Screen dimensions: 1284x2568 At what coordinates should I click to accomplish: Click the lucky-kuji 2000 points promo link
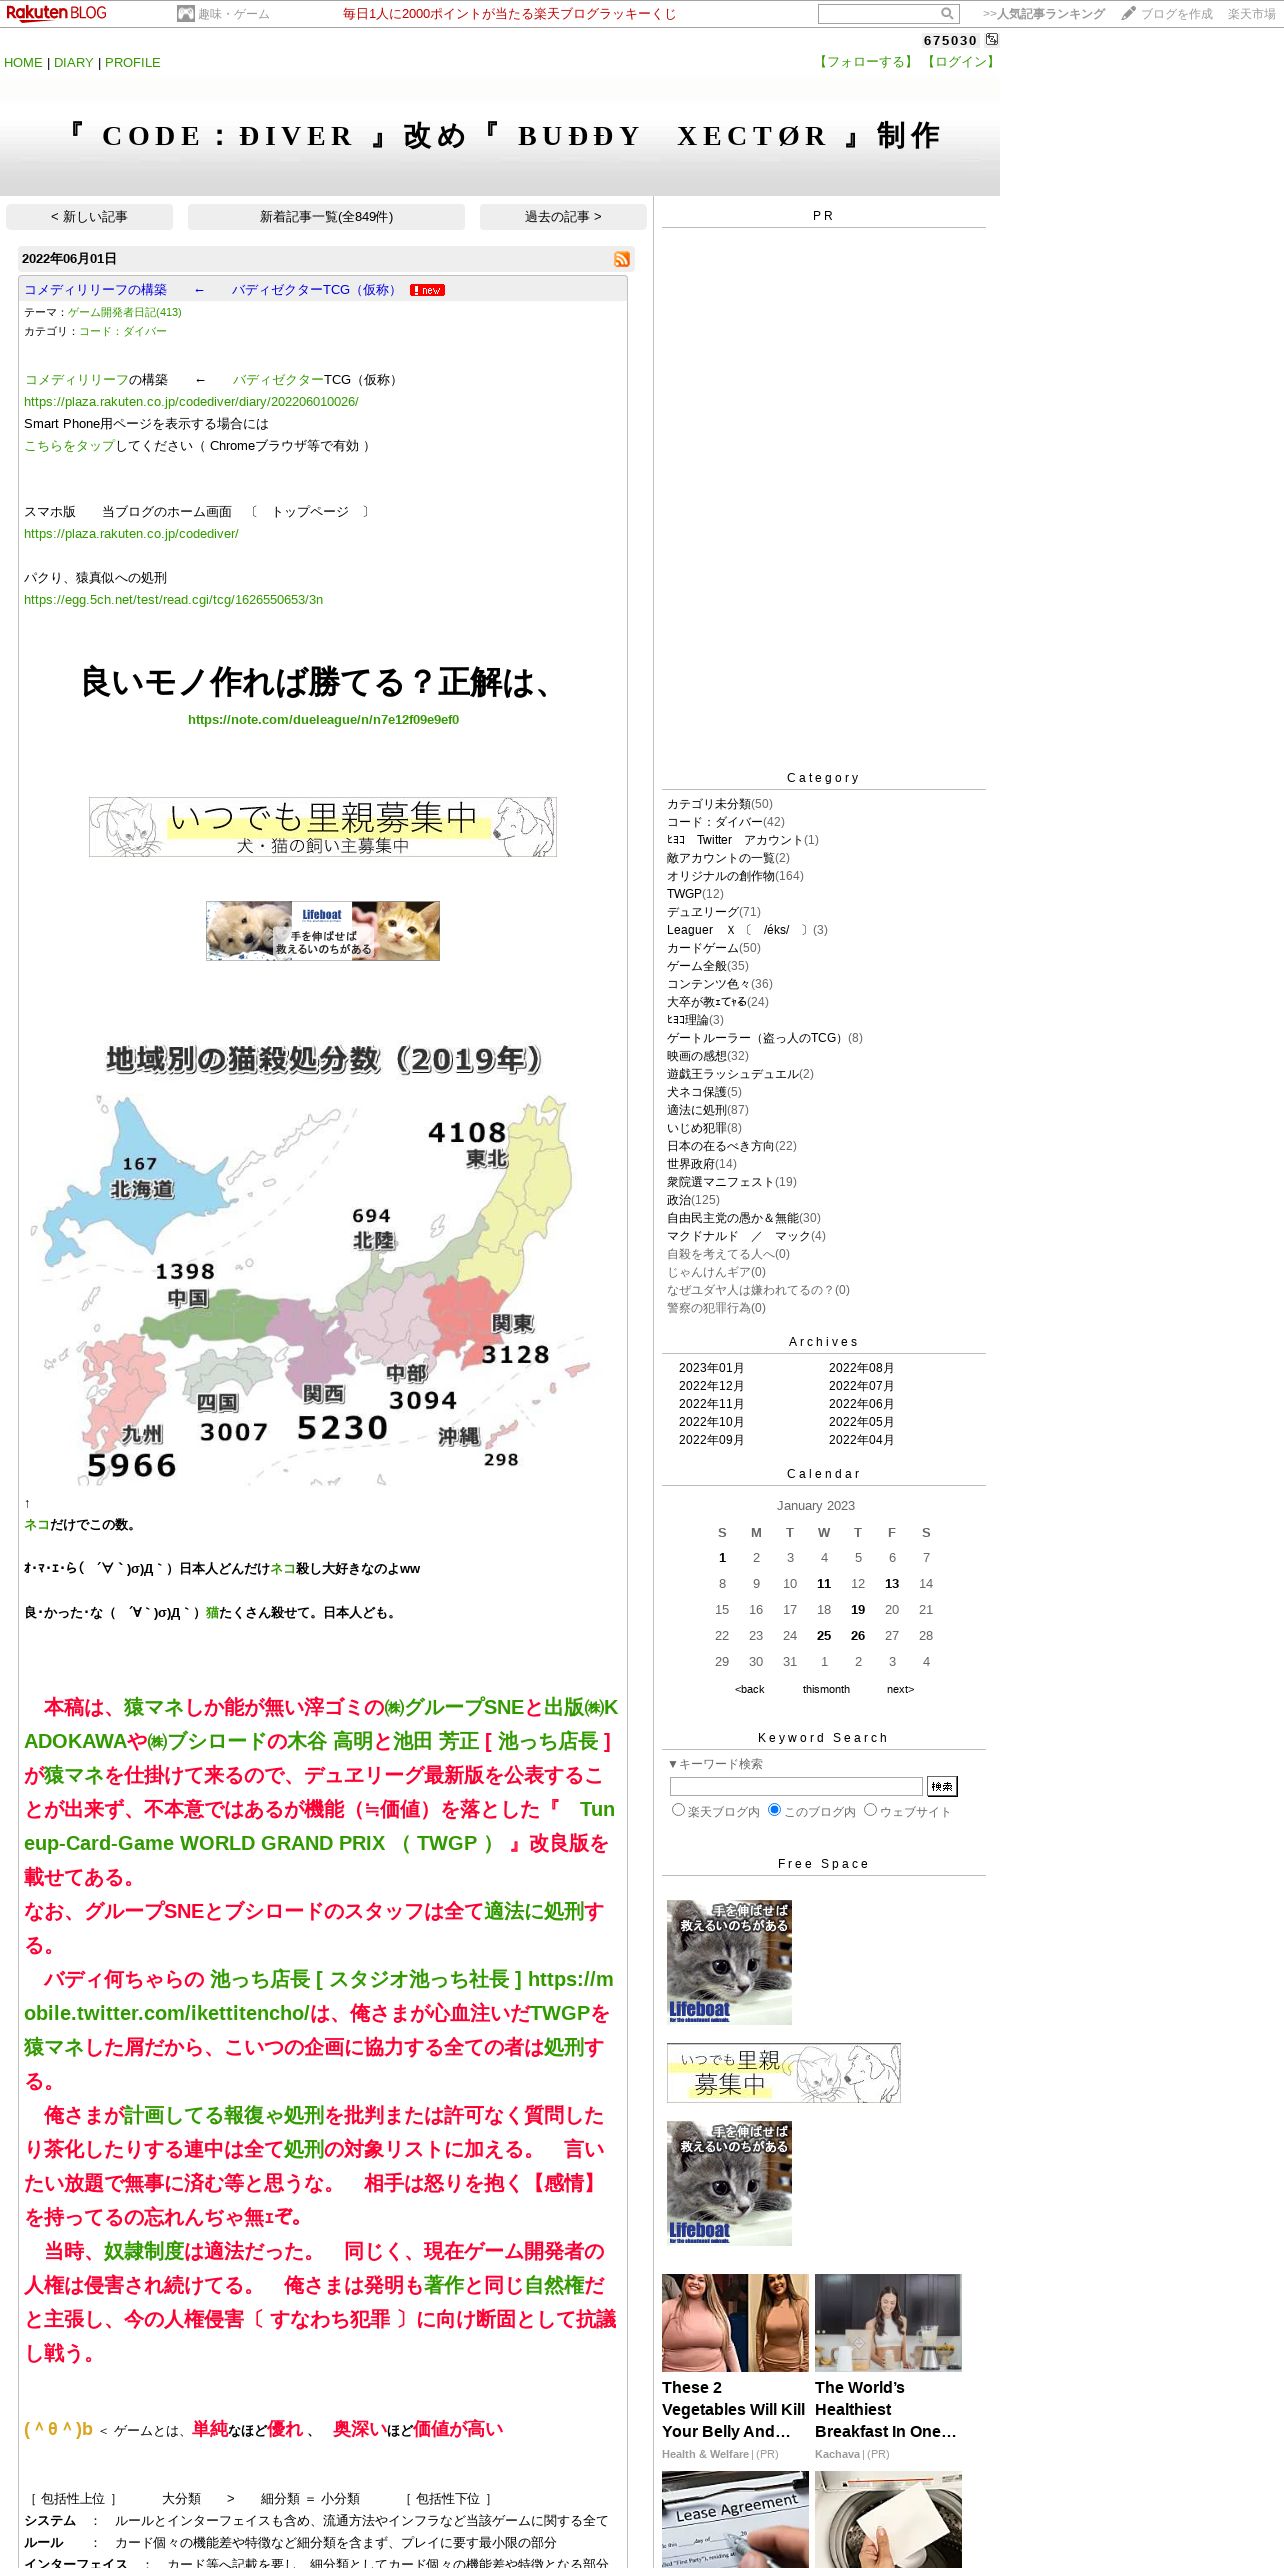[x=509, y=14]
